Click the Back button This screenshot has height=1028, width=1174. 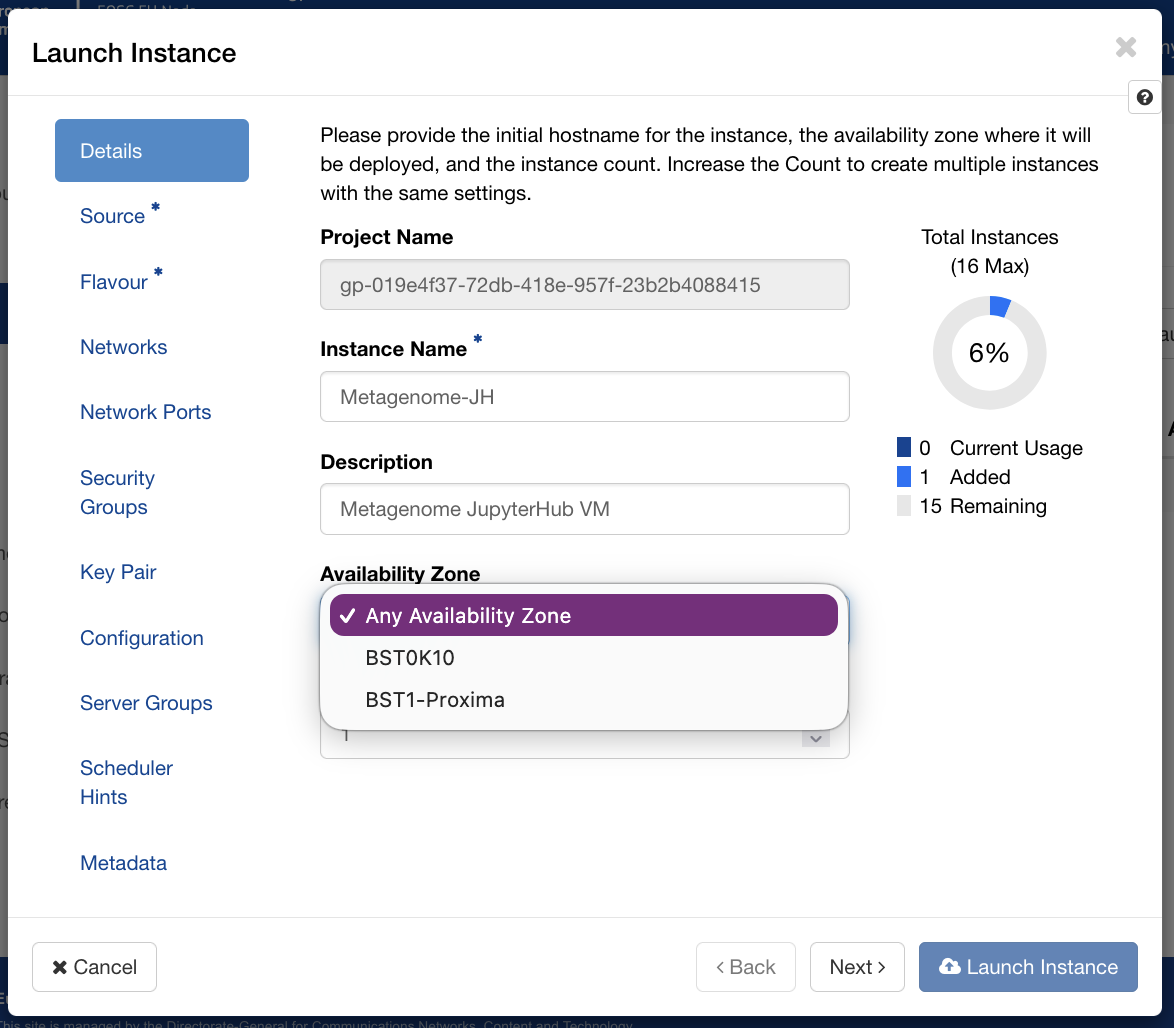(746, 967)
